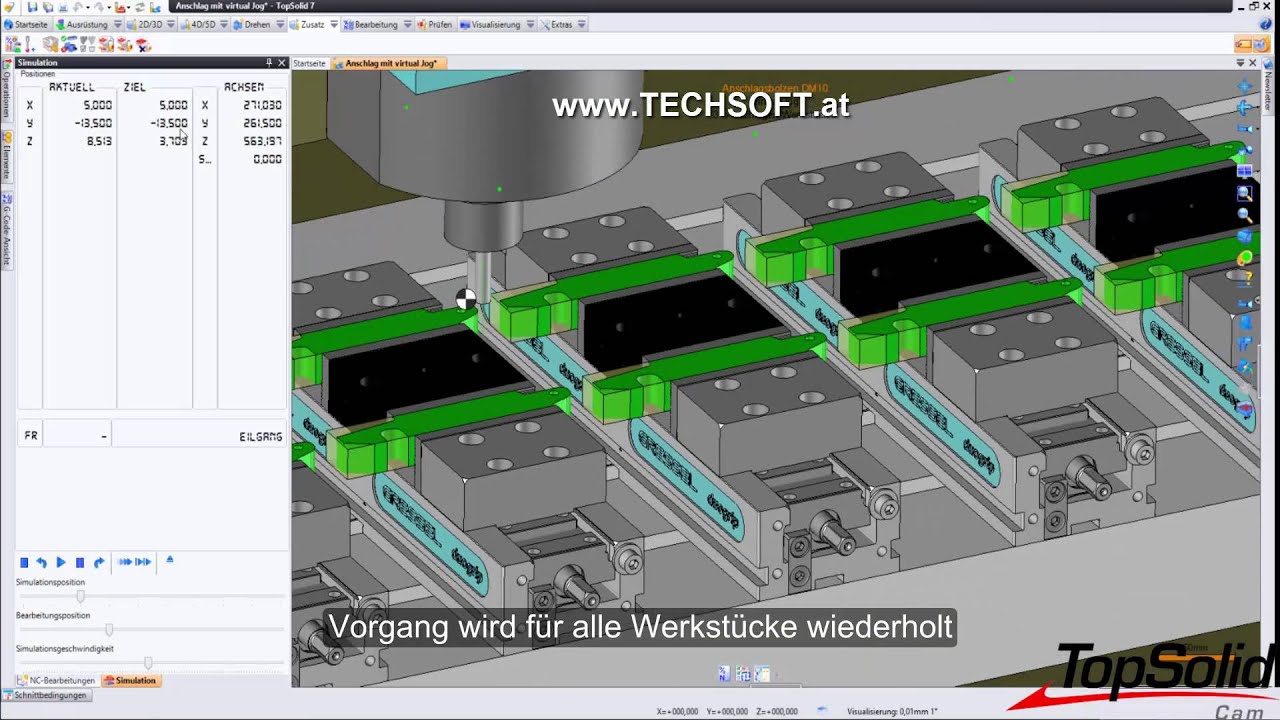Expand the dropdown arrow next to Zusatz
The image size is (1280, 720).
coord(334,24)
